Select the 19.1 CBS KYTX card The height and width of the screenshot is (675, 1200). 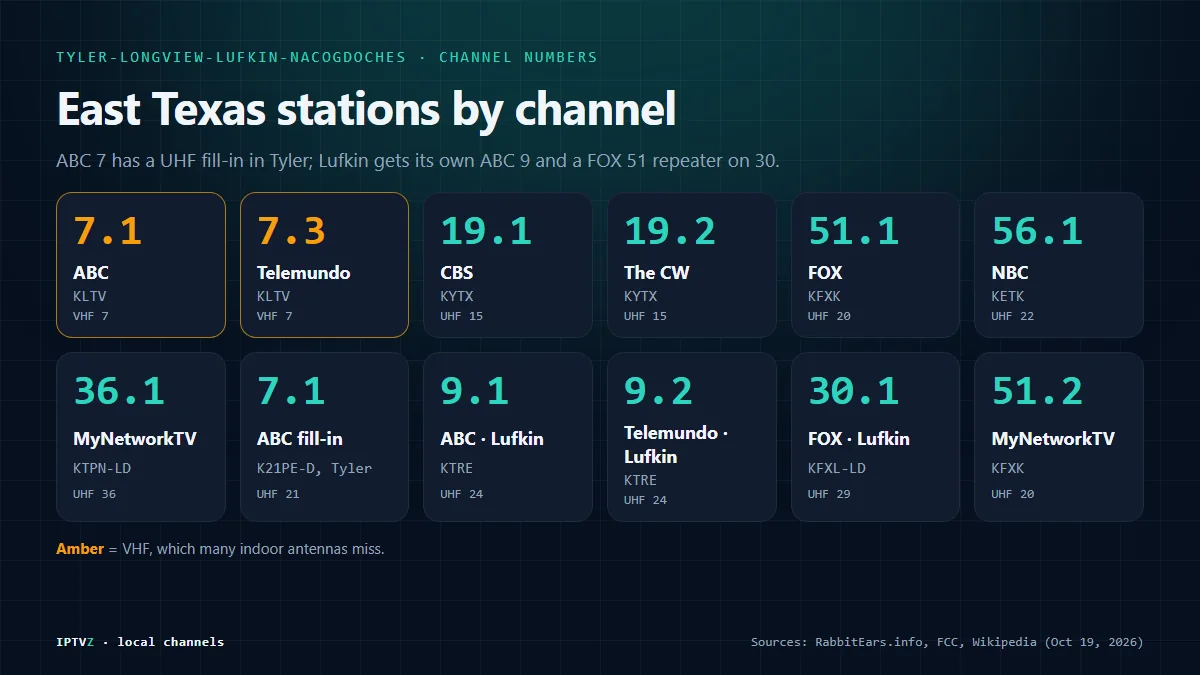(x=508, y=265)
